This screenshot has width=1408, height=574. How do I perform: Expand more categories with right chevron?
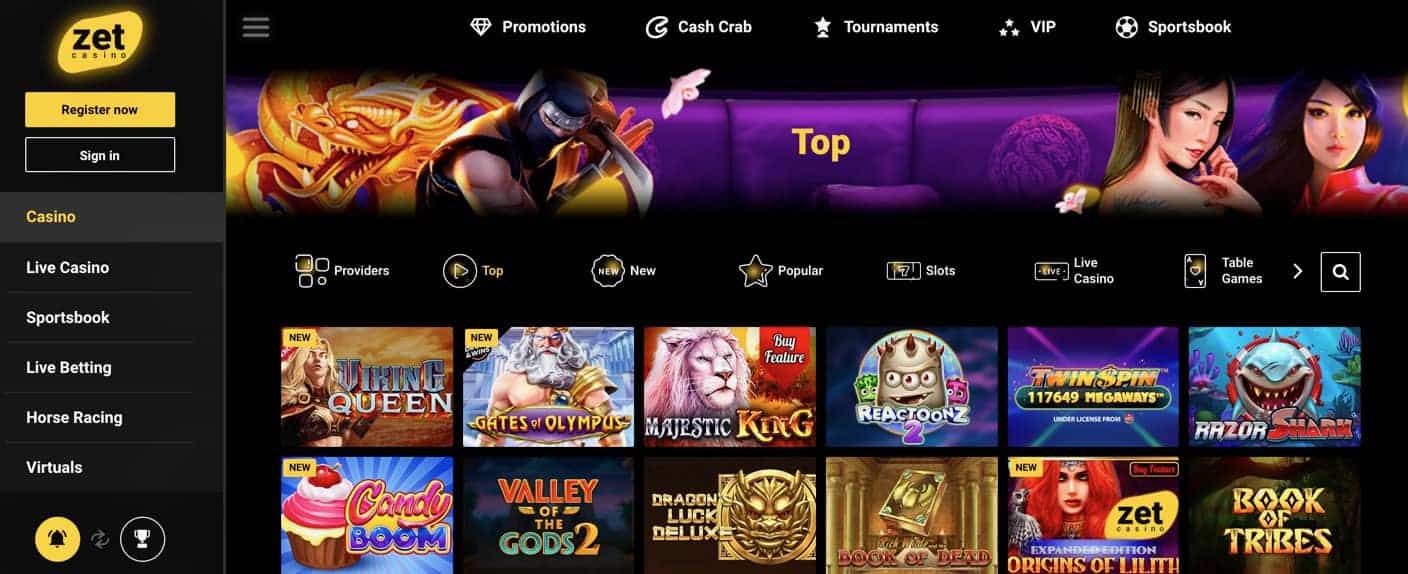point(1298,271)
